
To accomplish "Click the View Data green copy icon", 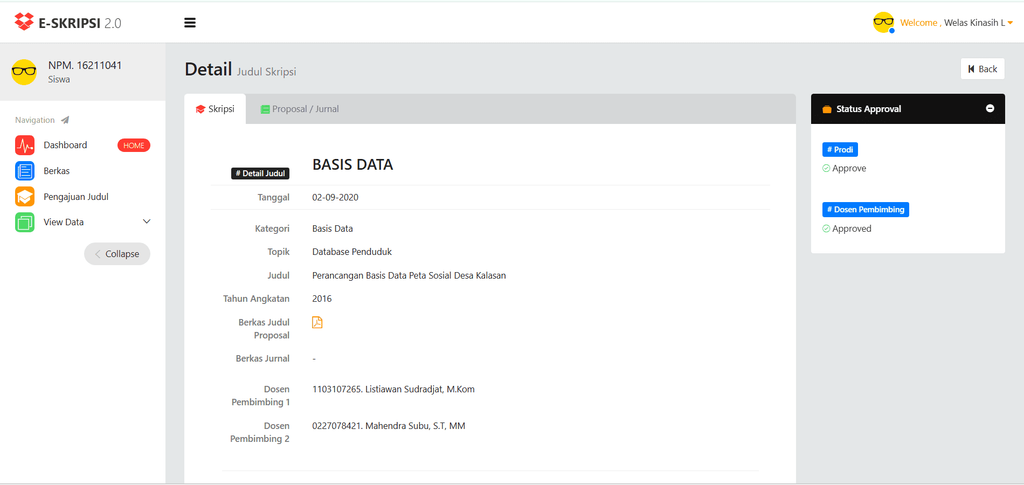I will (x=25, y=222).
